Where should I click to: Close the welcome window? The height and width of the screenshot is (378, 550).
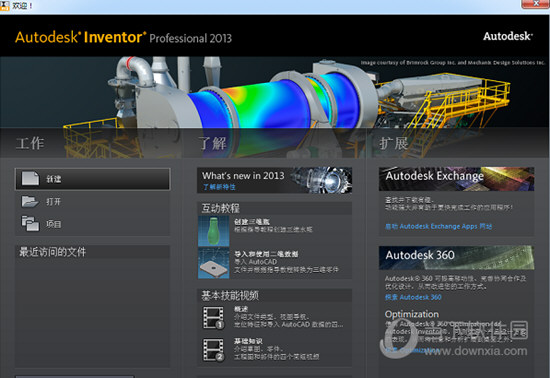[x=536, y=4]
